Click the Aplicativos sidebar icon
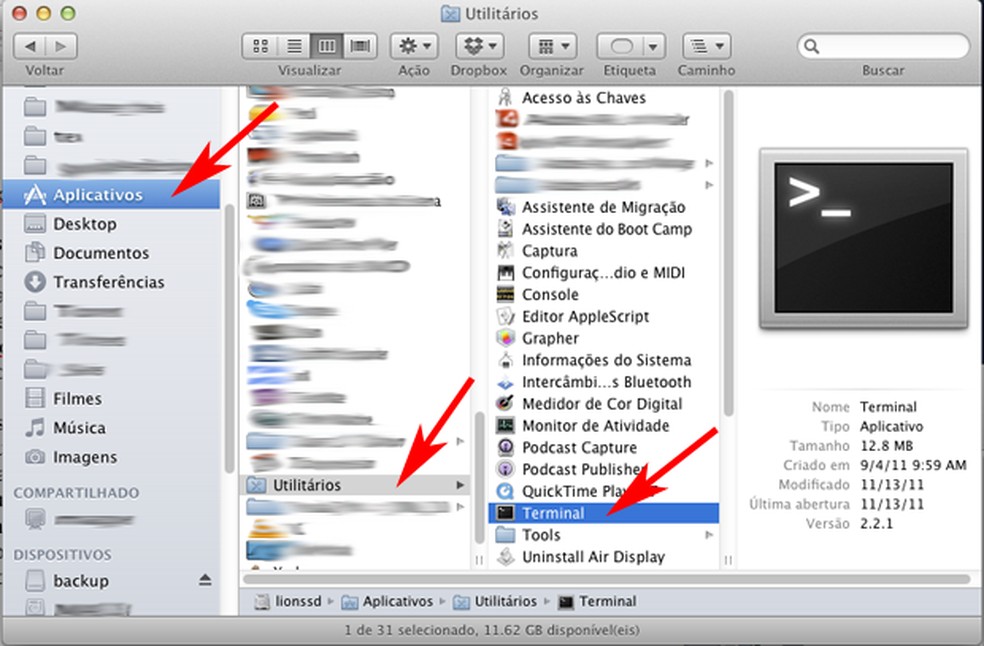Viewport: 984px width, 646px height. tap(35, 195)
